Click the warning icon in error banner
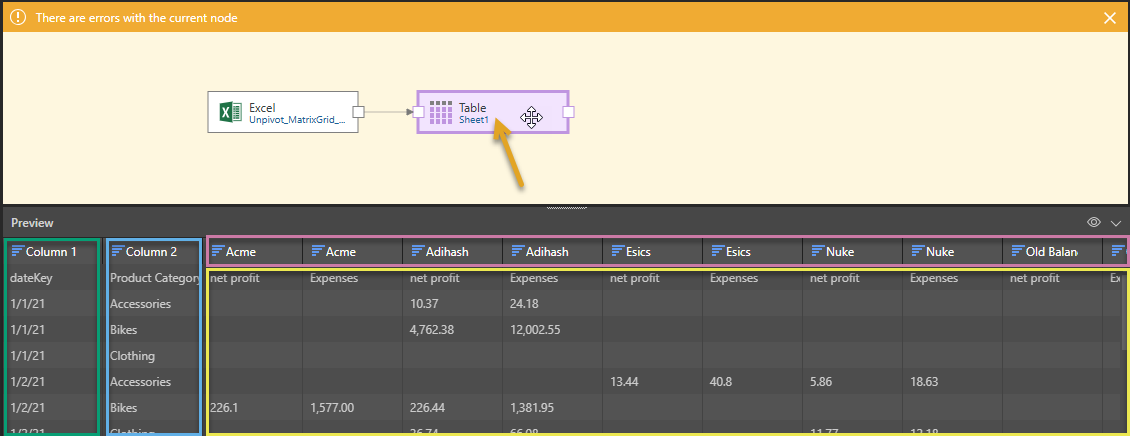The width and height of the screenshot is (1130, 436). [x=18, y=18]
